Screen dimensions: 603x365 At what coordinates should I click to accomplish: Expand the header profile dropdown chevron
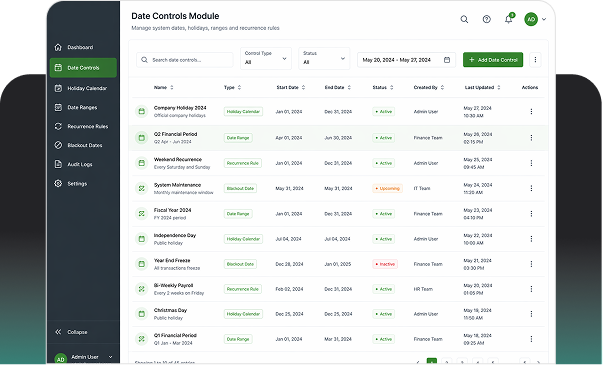[544, 19]
